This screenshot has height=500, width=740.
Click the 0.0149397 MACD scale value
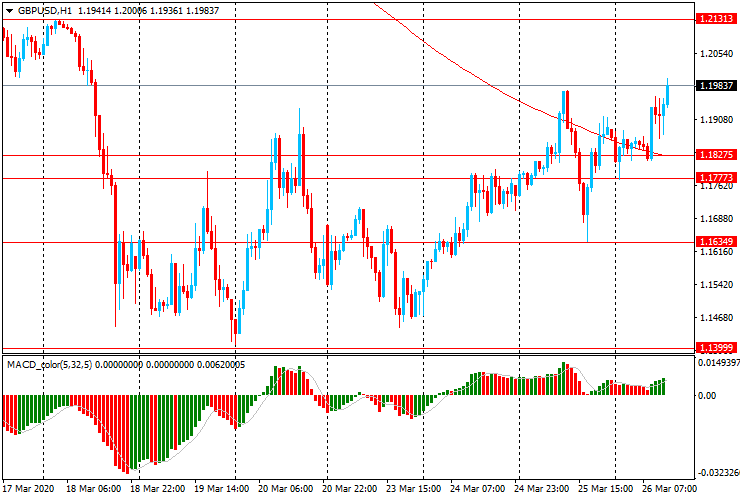click(x=719, y=363)
